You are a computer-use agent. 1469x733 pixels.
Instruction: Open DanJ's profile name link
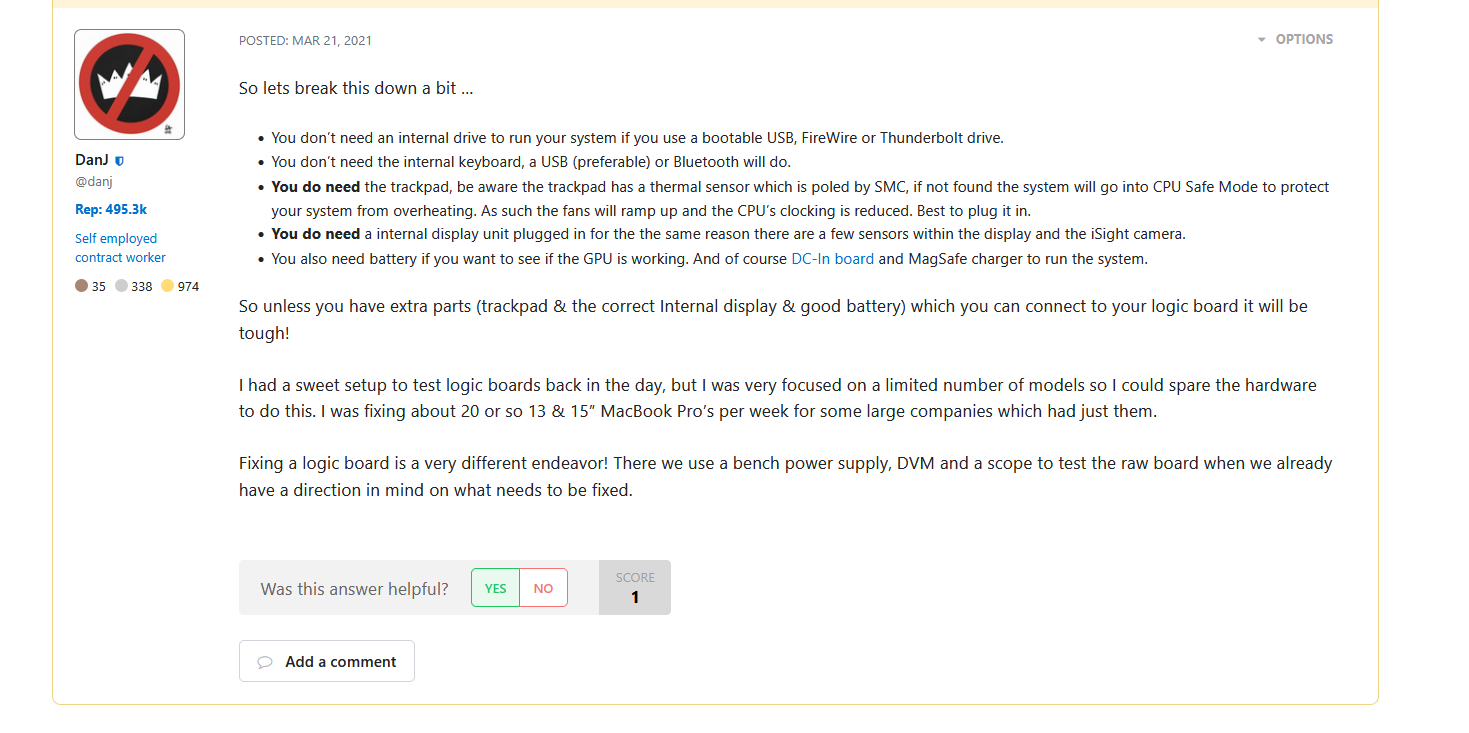tap(92, 160)
